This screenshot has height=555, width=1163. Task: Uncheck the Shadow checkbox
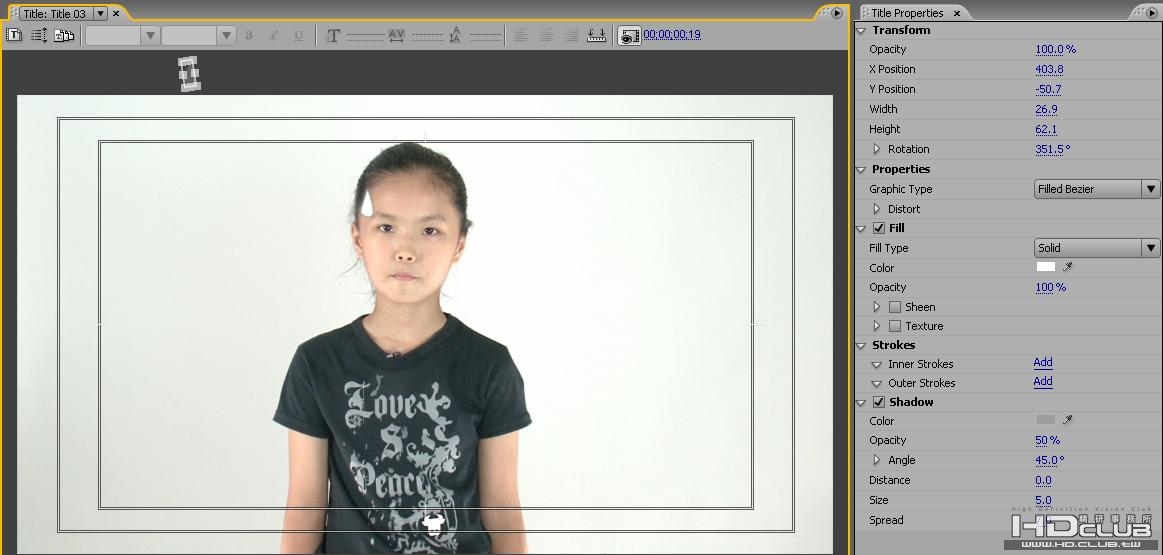[x=879, y=402]
